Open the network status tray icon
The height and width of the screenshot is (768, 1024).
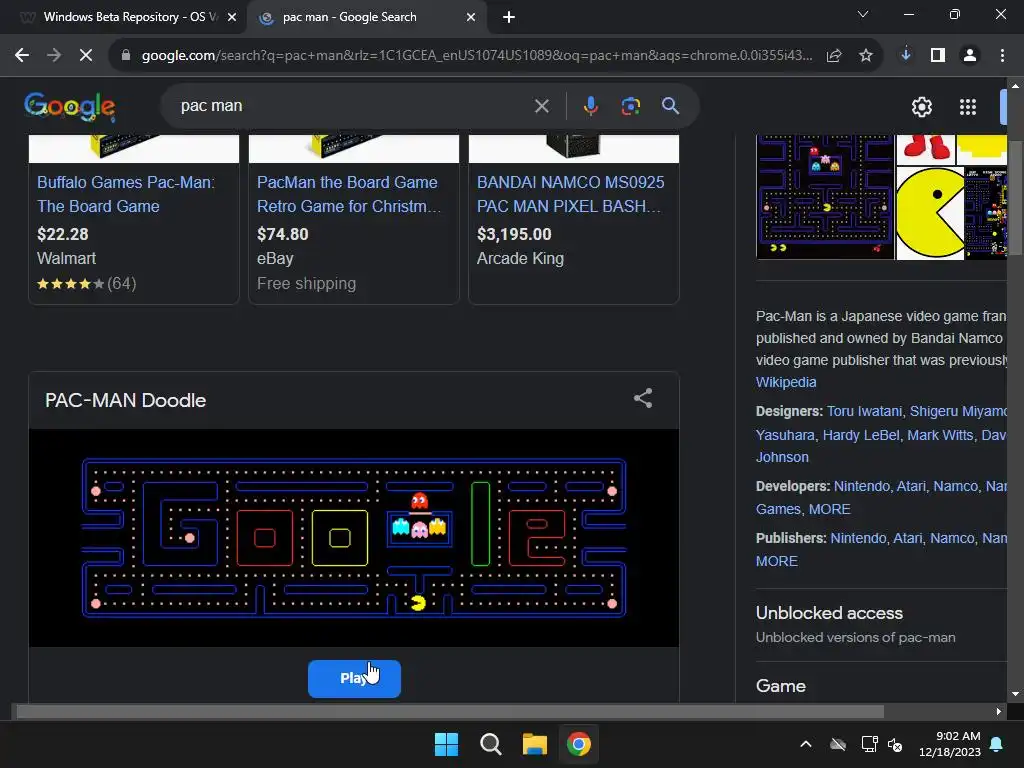pyautogui.click(x=869, y=744)
